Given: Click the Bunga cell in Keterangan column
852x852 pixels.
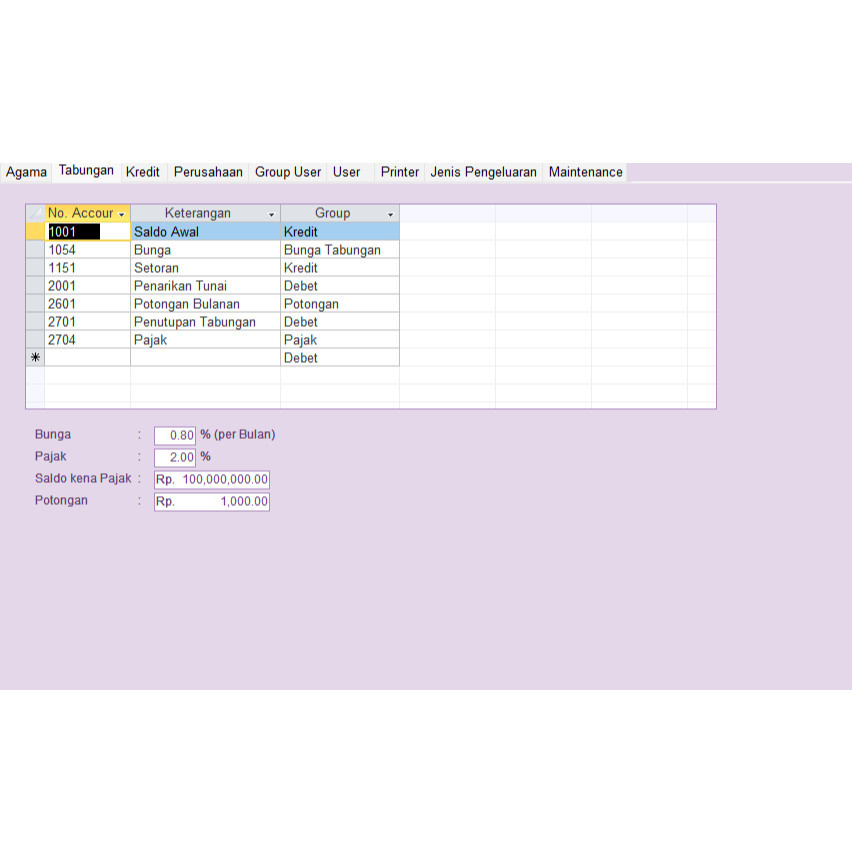Looking at the screenshot, I should (206, 250).
